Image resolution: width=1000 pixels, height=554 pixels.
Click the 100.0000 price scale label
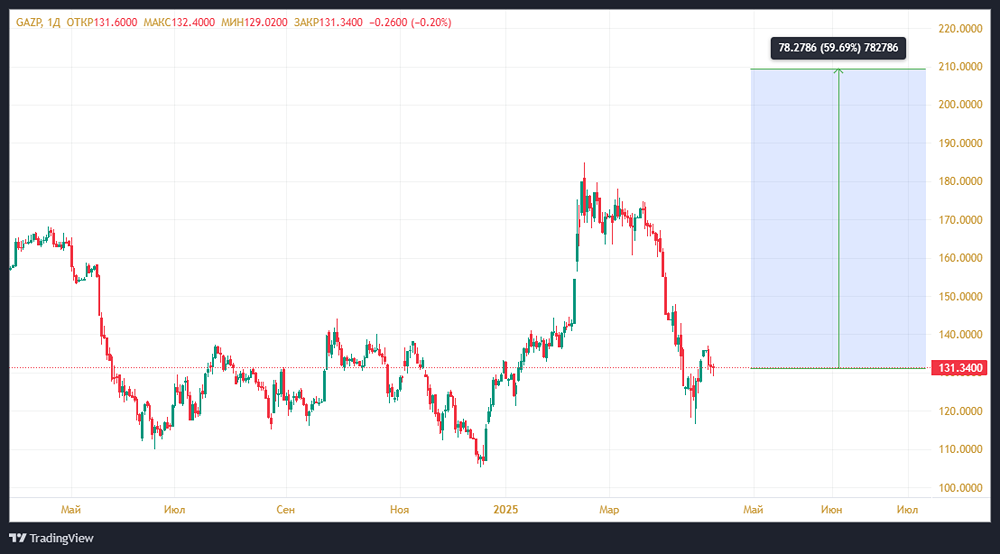click(x=960, y=488)
